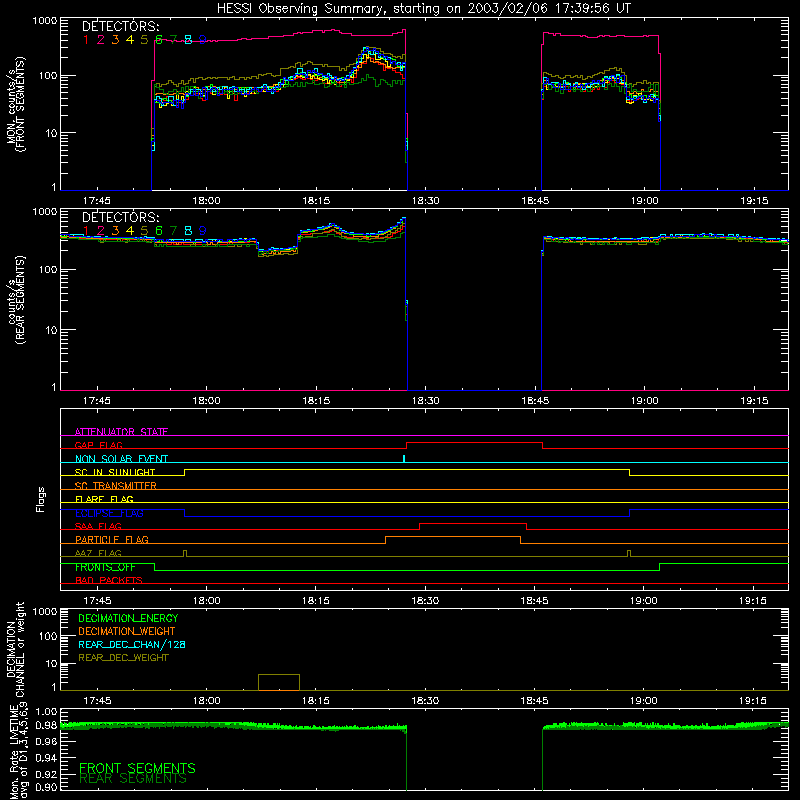
Task: Select the BAD_PACKETS flag label
Action: (109, 580)
